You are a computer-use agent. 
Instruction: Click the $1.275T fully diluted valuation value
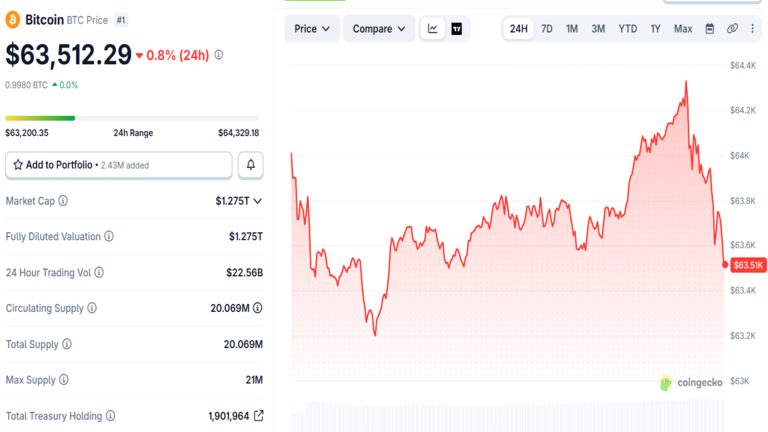pyautogui.click(x=246, y=237)
